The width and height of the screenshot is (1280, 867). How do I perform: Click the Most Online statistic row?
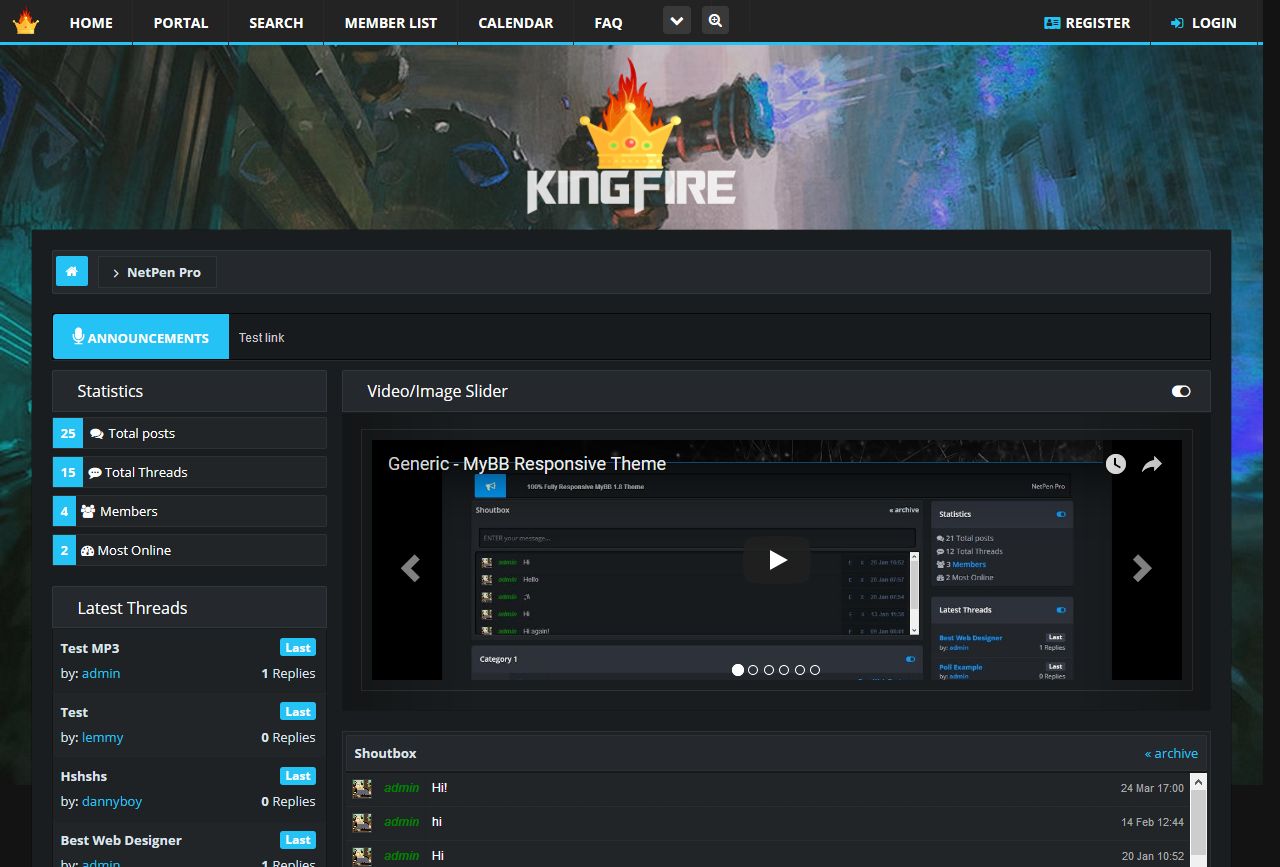[x=190, y=550]
